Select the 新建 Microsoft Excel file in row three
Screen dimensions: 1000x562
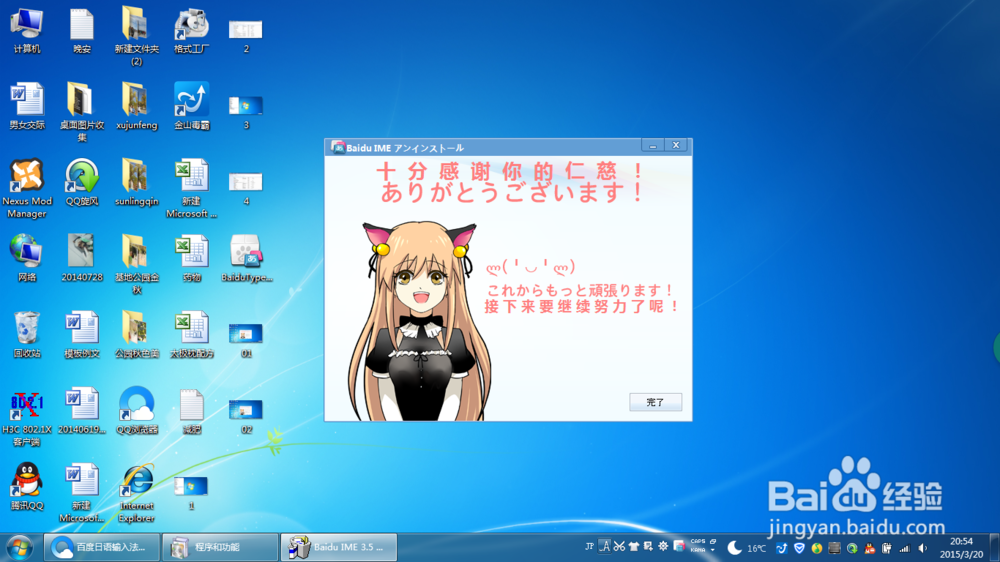tap(191, 188)
